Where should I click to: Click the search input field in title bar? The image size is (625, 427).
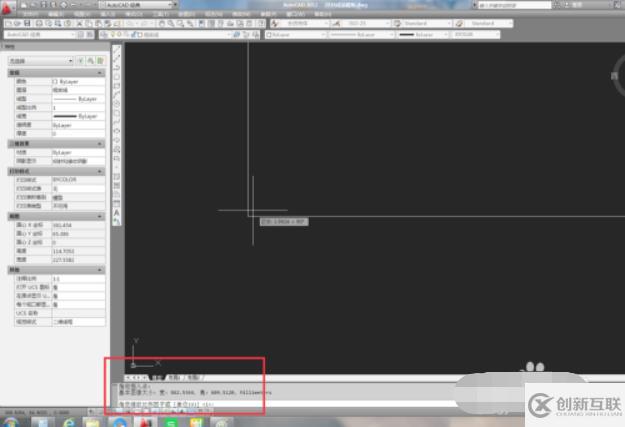[515, 5]
